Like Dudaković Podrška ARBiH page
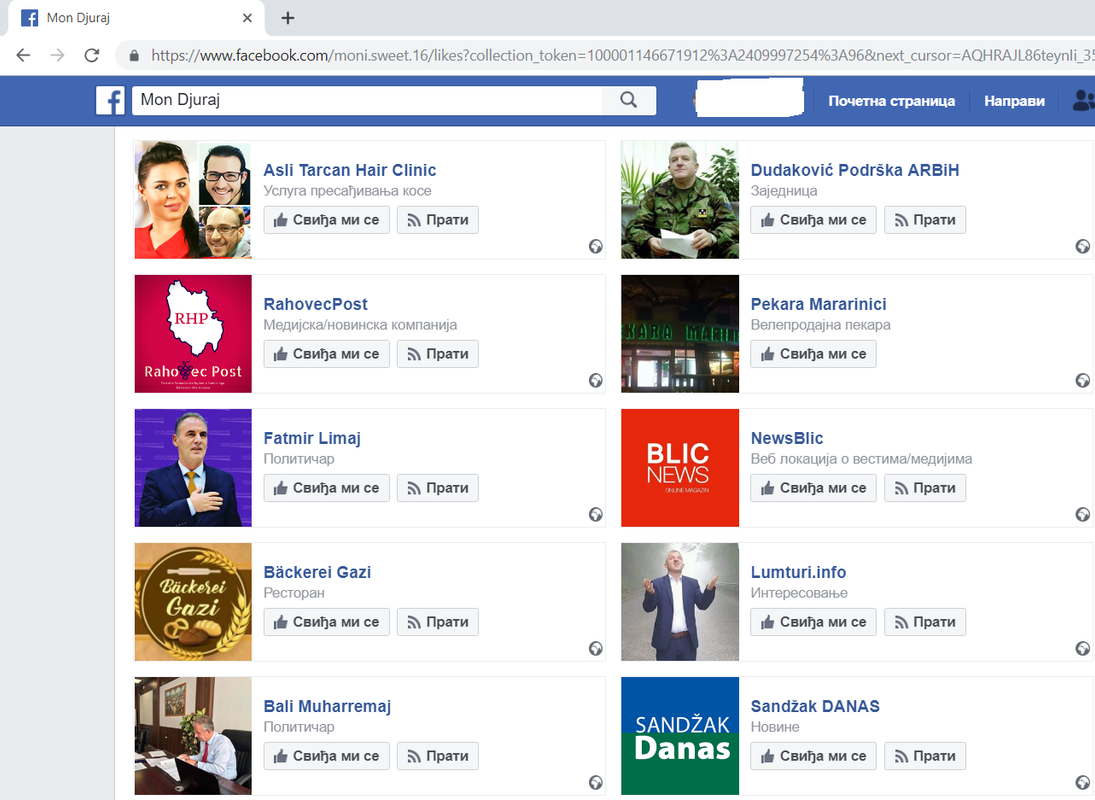 point(813,220)
